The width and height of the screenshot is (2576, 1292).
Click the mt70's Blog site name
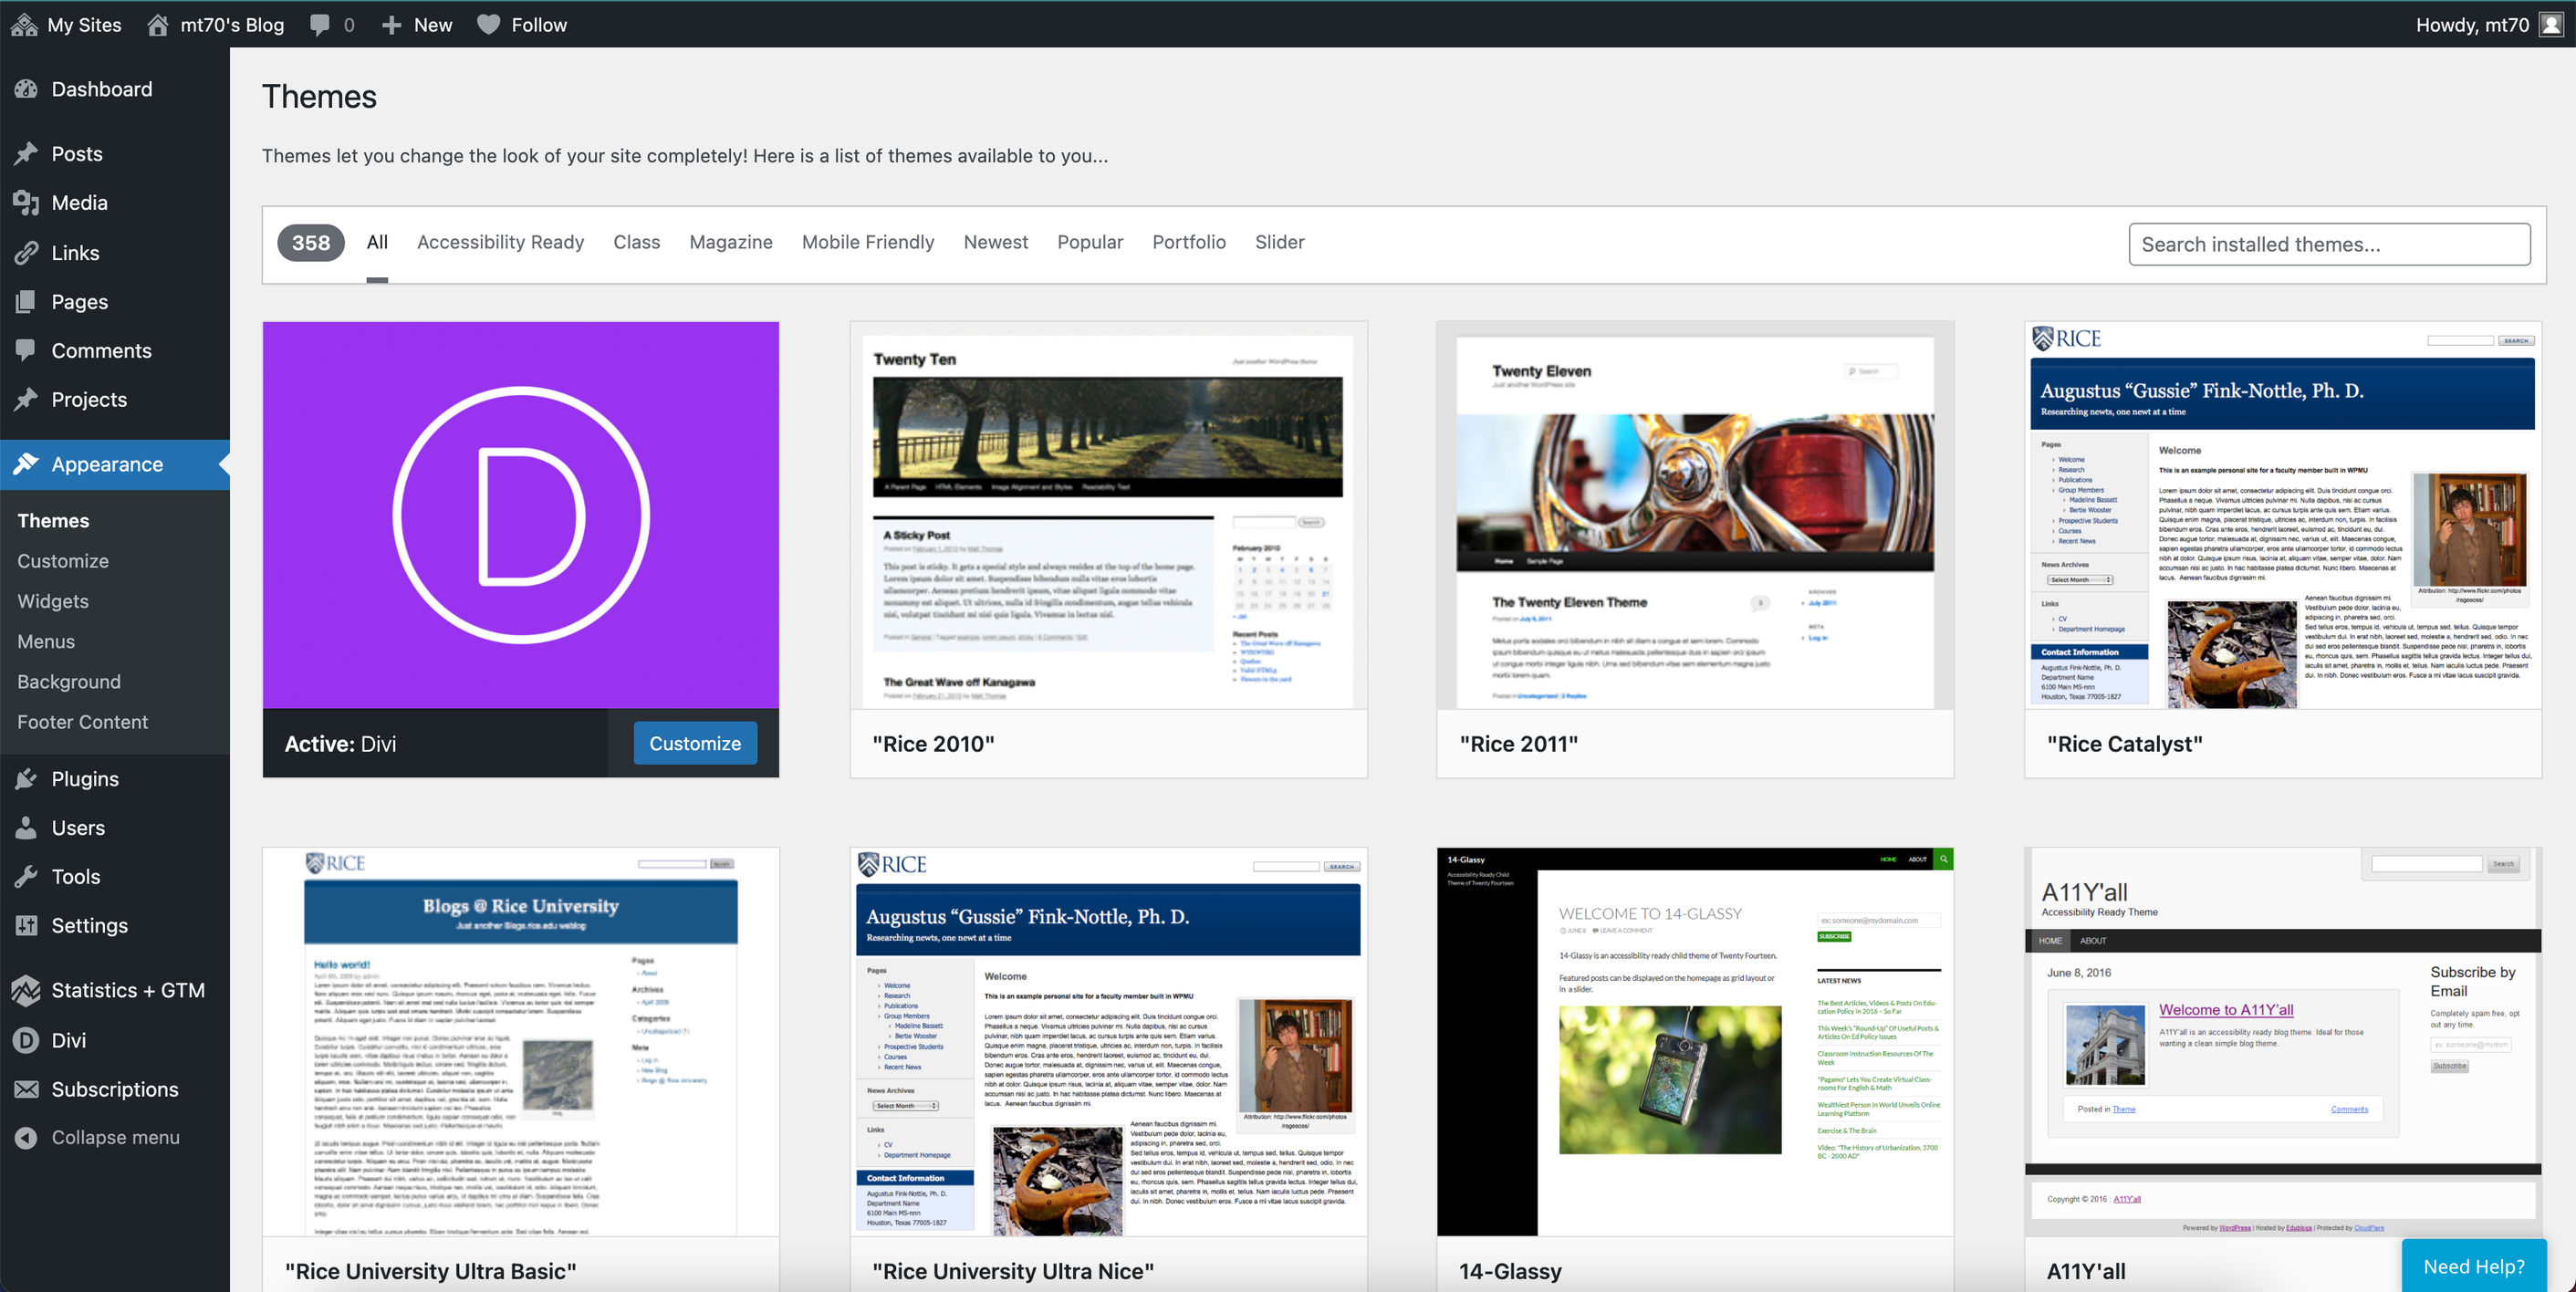232,25
